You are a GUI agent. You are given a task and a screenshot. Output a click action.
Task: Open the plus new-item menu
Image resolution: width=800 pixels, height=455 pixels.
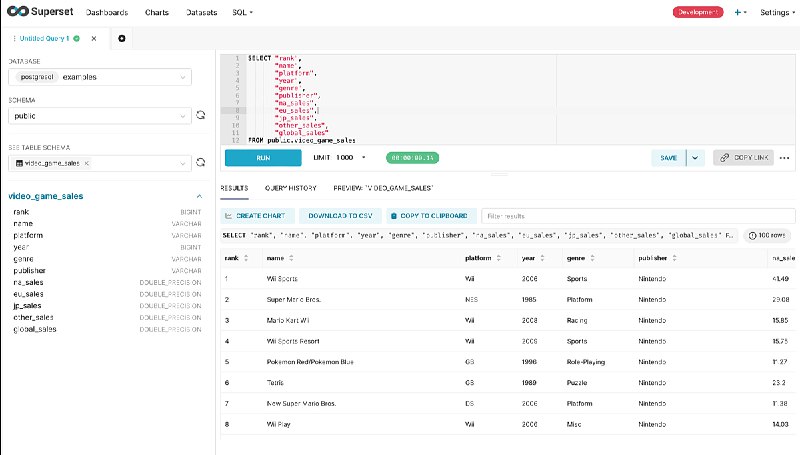coord(740,12)
